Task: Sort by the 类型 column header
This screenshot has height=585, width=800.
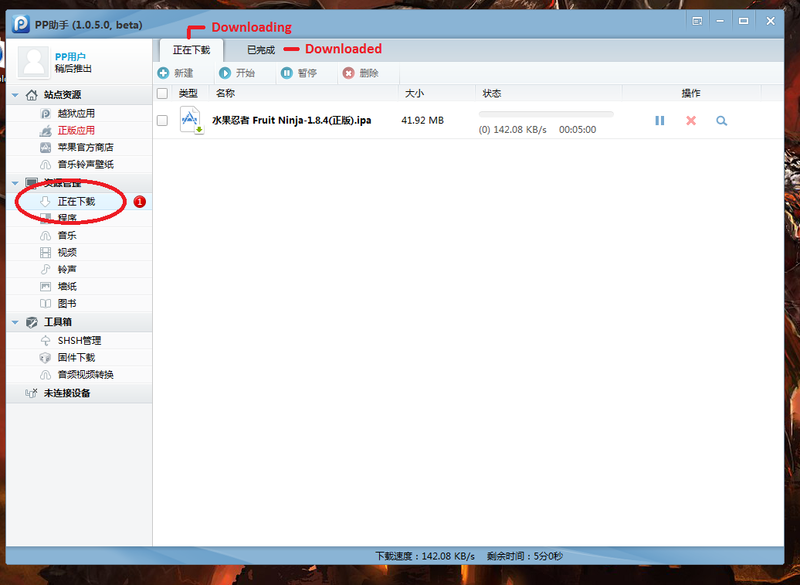Action: pos(188,93)
